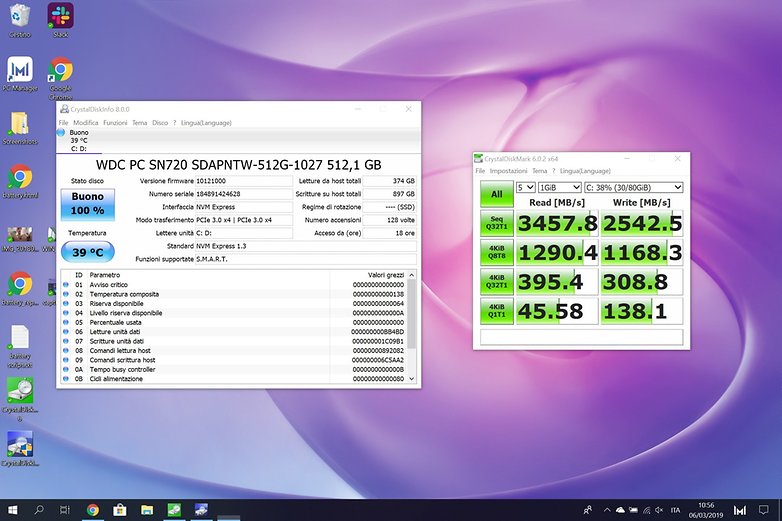Screen dimensions: 782x521
Task: Click the Standard field NVM Express 1.3
Action: coord(306,246)
